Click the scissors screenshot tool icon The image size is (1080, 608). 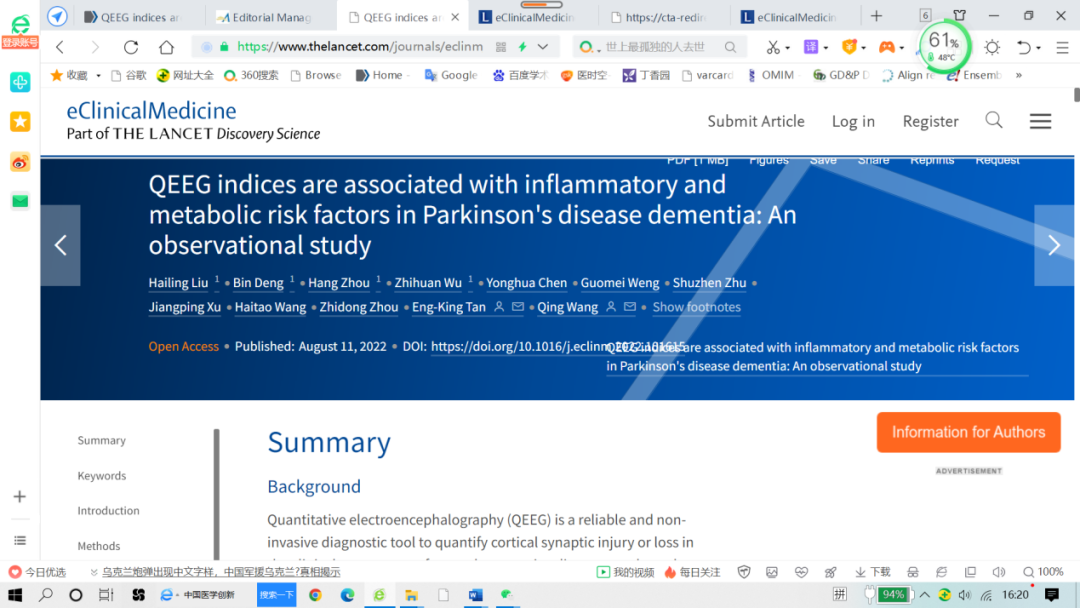point(772,47)
